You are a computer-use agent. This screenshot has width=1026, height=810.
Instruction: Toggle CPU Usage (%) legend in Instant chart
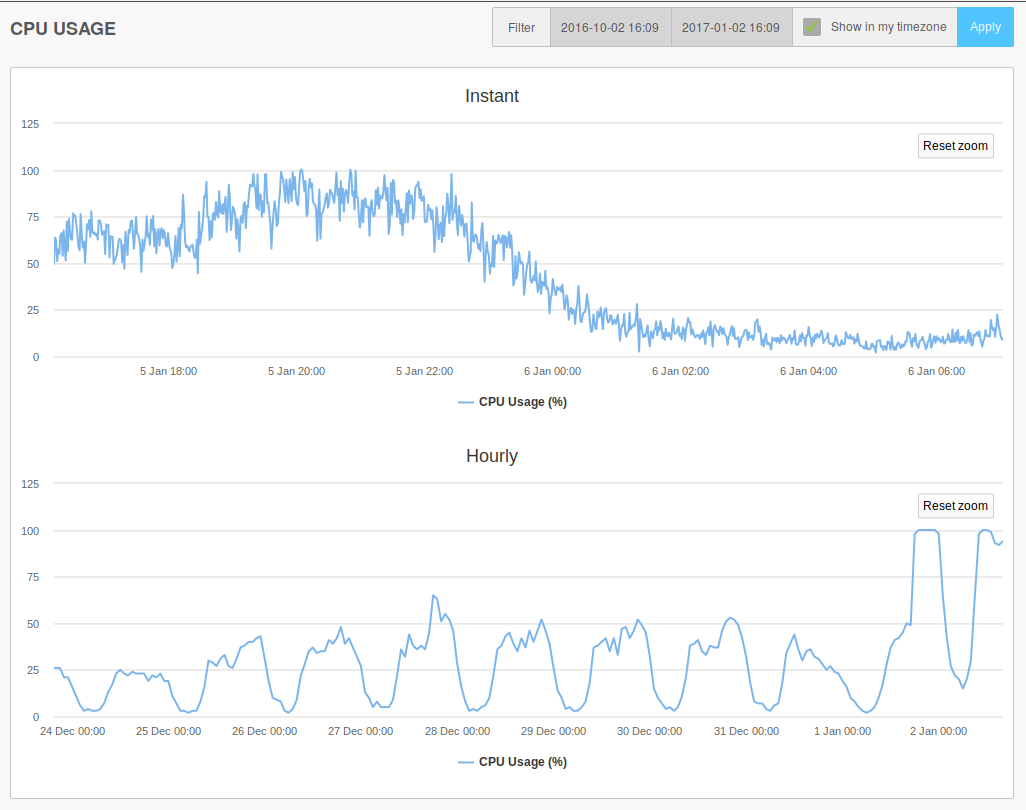(x=522, y=402)
